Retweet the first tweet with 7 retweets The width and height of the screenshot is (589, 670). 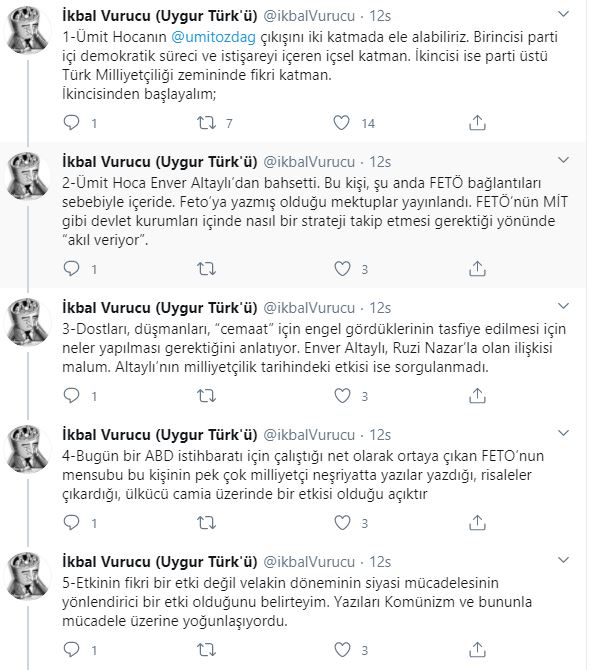[x=206, y=123]
